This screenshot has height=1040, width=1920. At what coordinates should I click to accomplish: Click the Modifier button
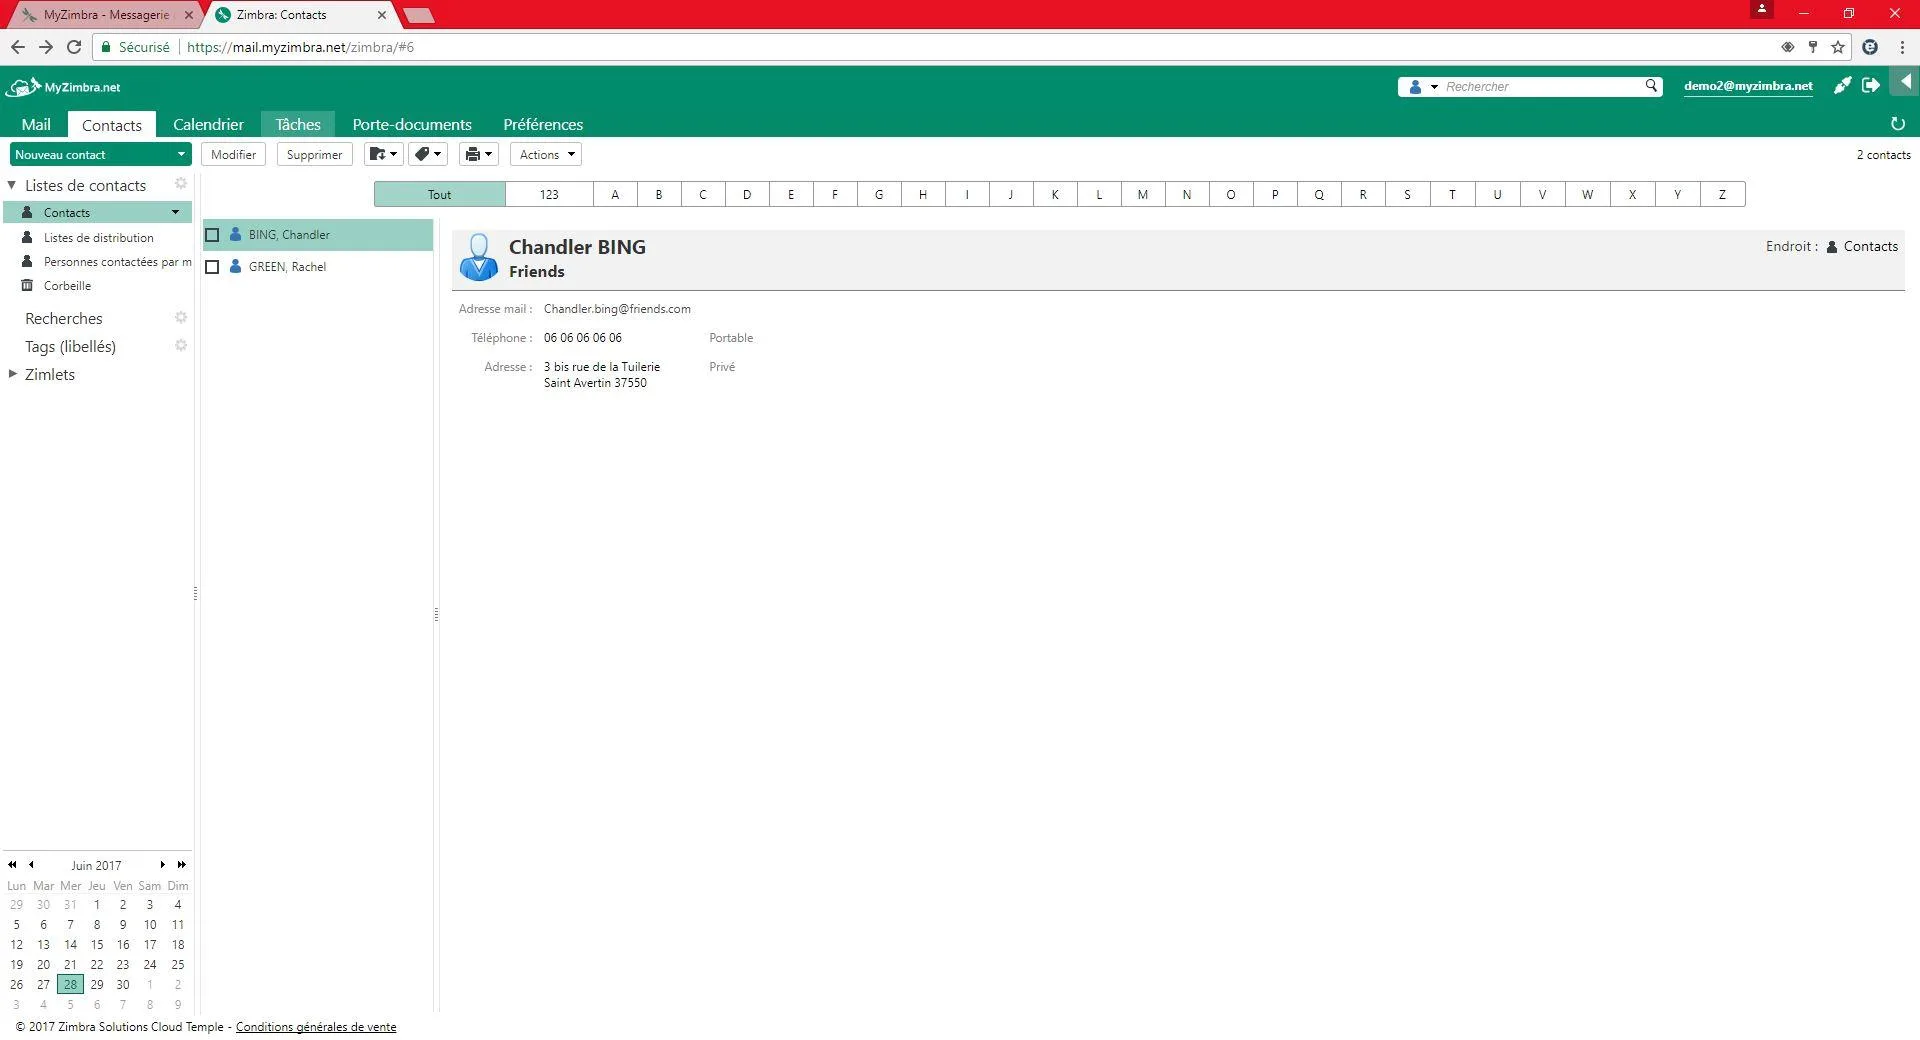tap(233, 154)
